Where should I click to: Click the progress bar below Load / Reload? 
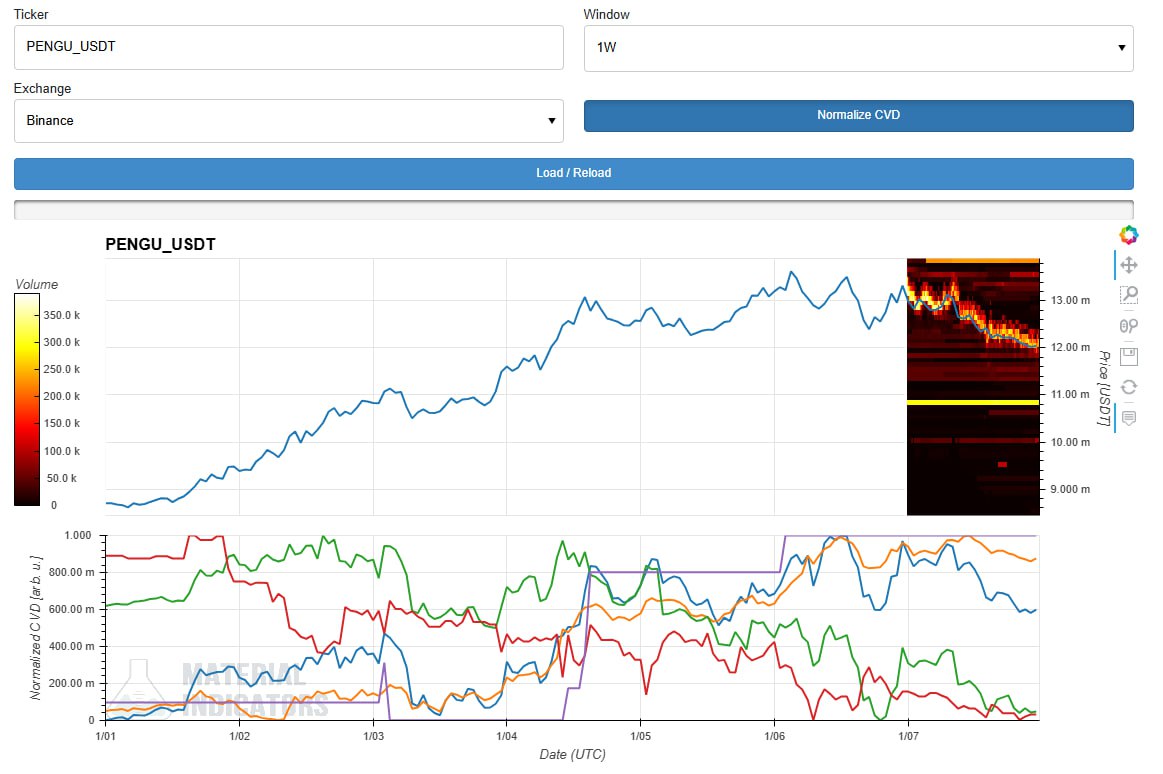click(x=573, y=210)
